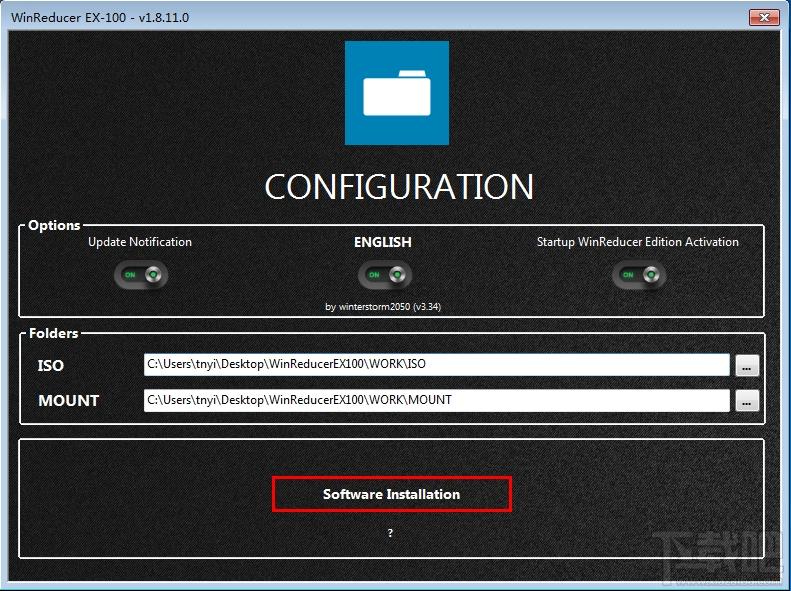This screenshot has height=591, width=791.
Task: Click the ISO label
Action: tap(50, 366)
